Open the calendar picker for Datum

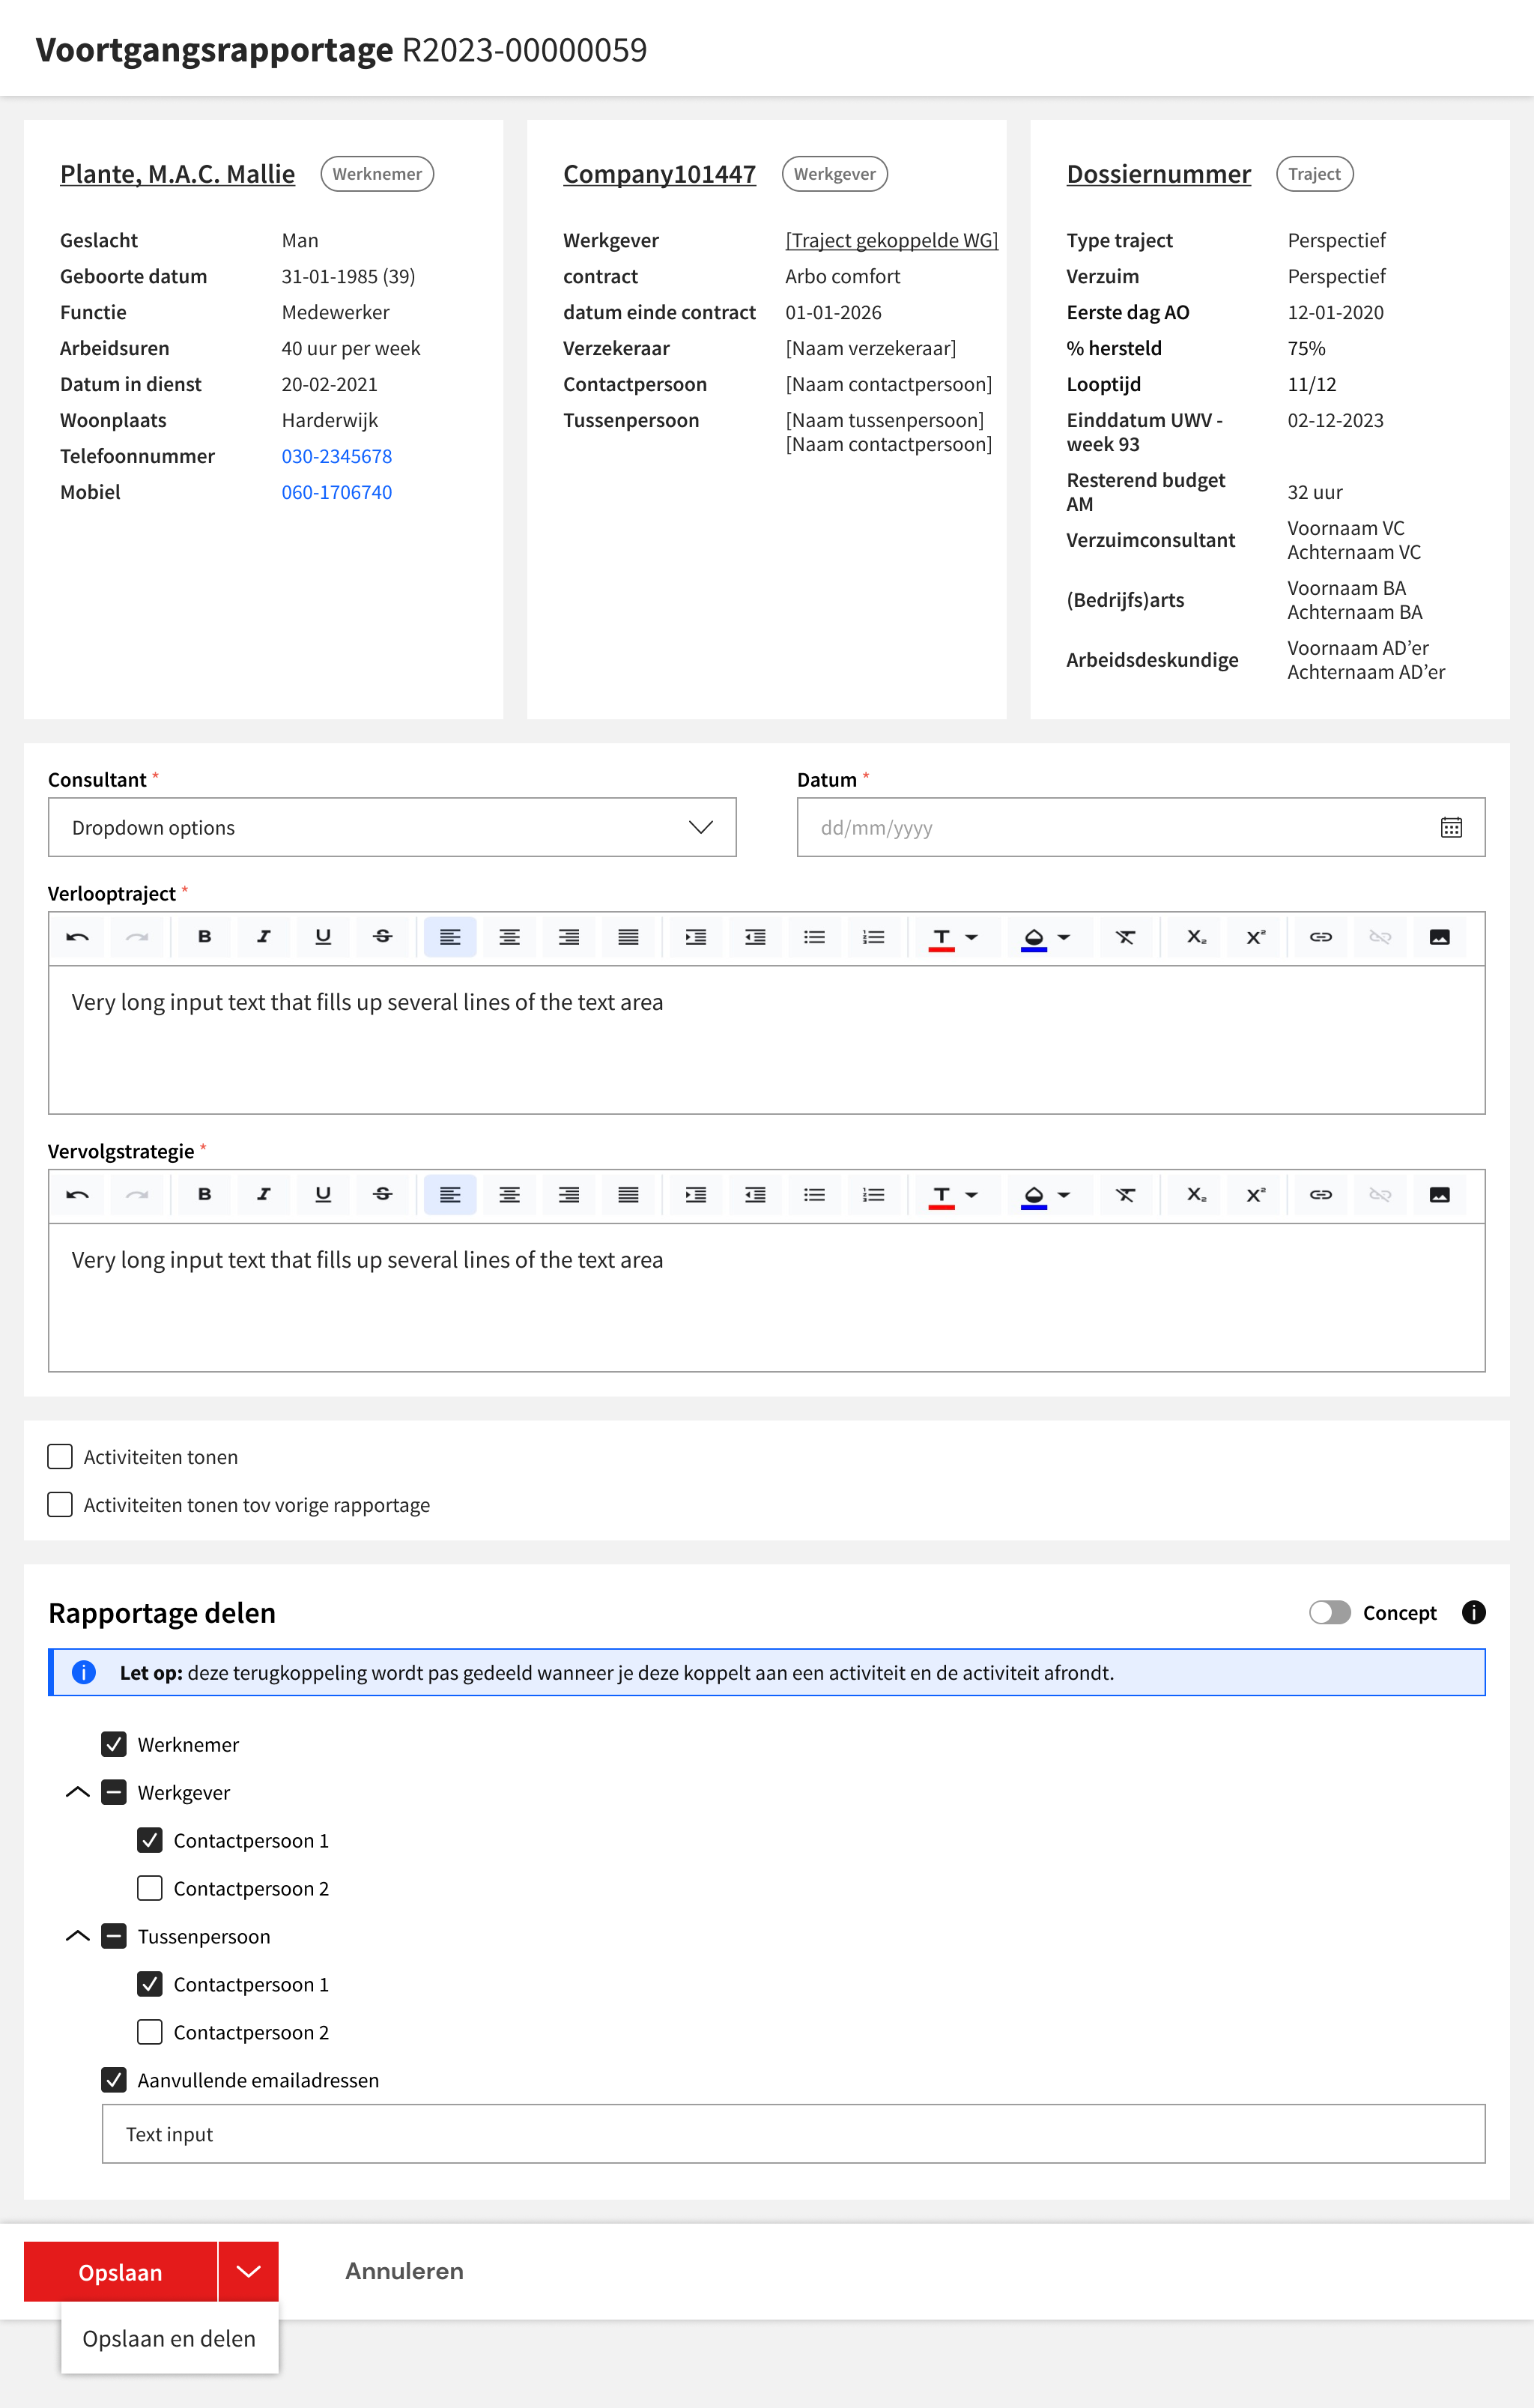1451,827
